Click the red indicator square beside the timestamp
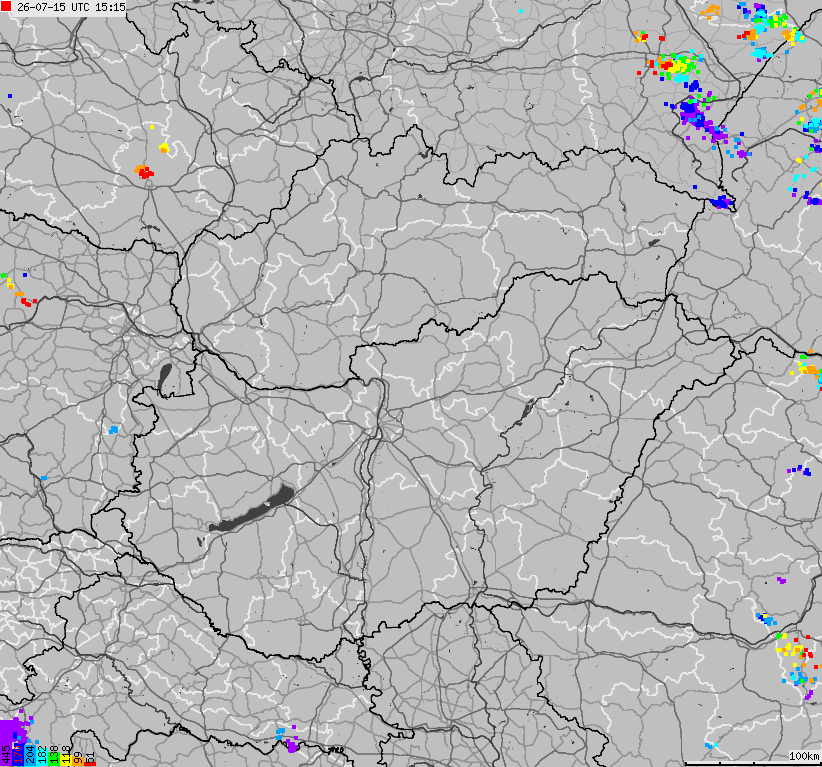 6,6
